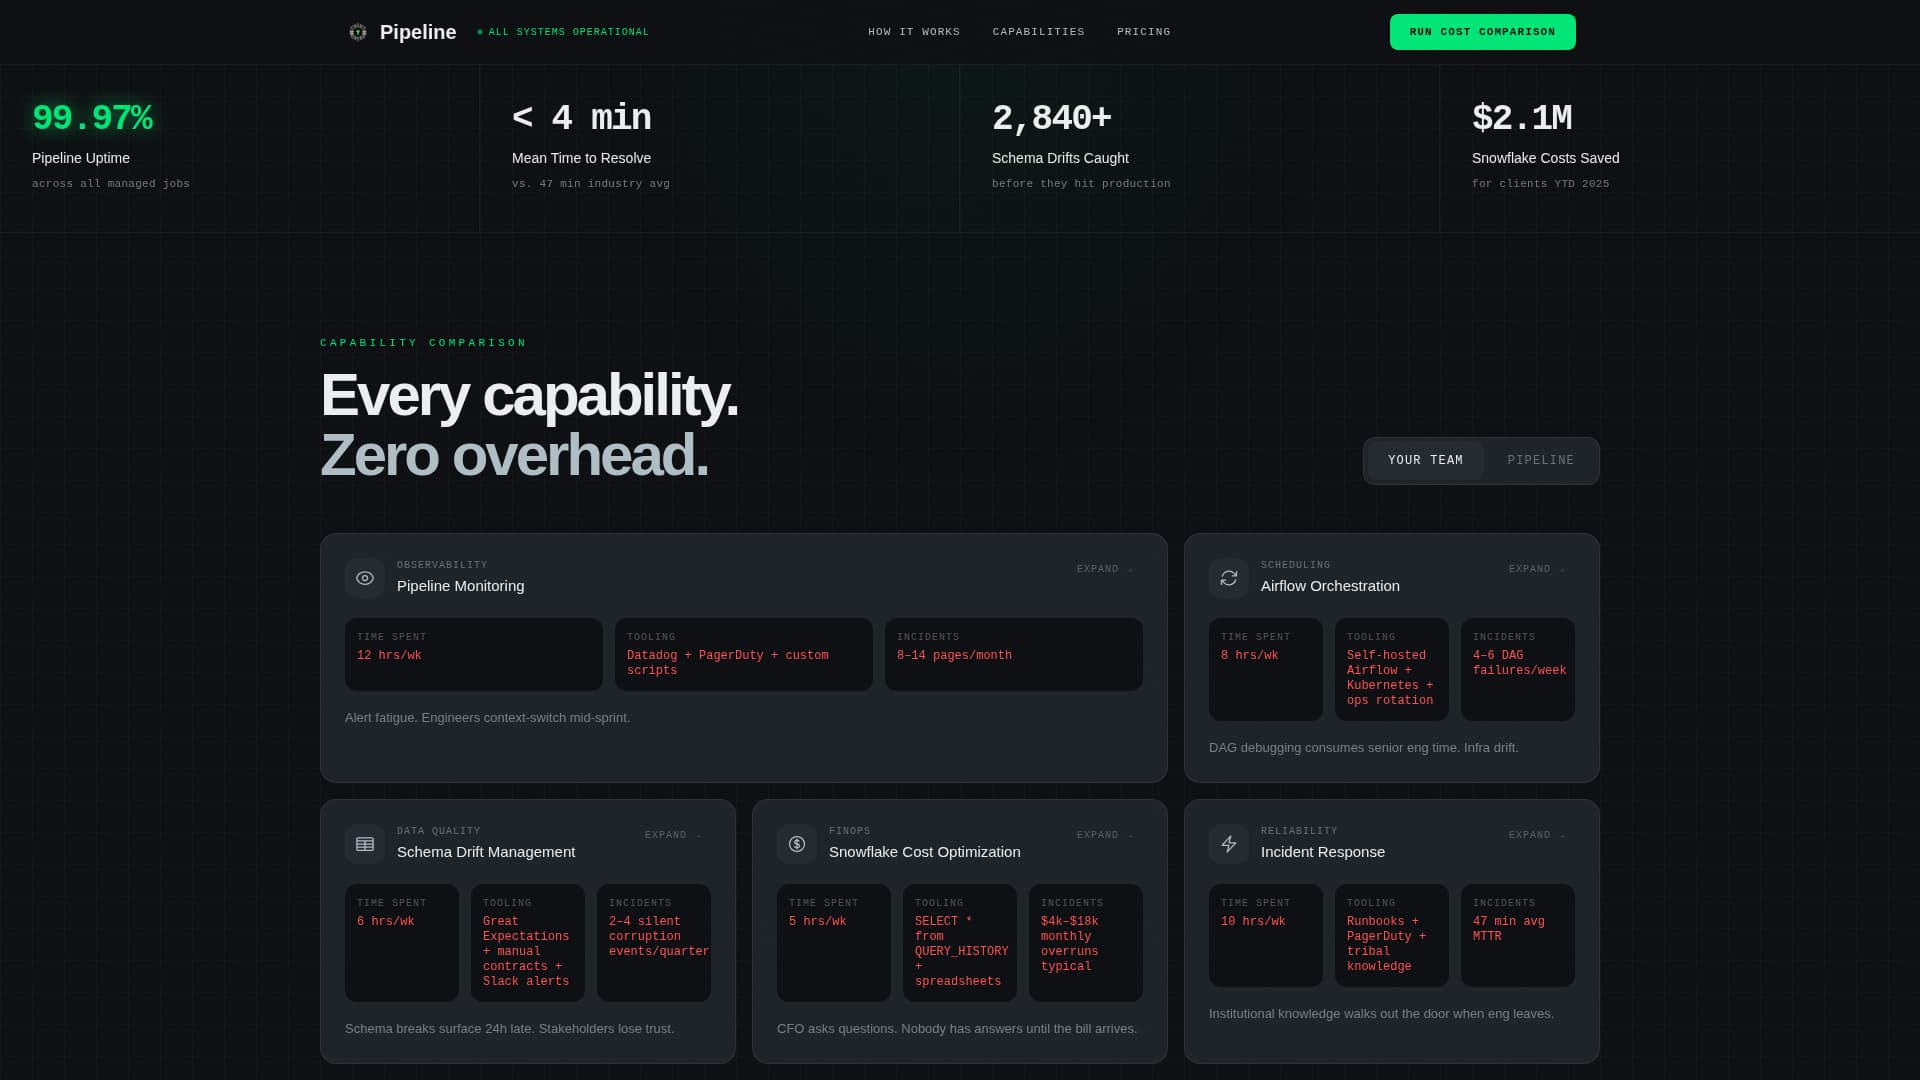Click 'CFO asks questions' note
Viewport: 1920px width, 1080px height.
(x=957, y=1029)
